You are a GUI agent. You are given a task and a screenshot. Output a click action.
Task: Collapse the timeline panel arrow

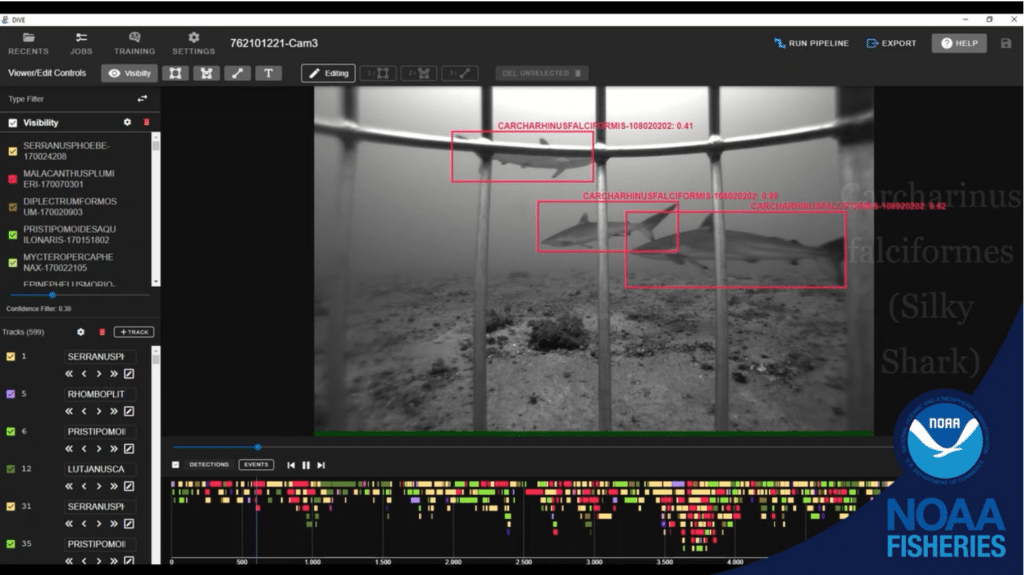pyautogui.click(x=176, y=465)
